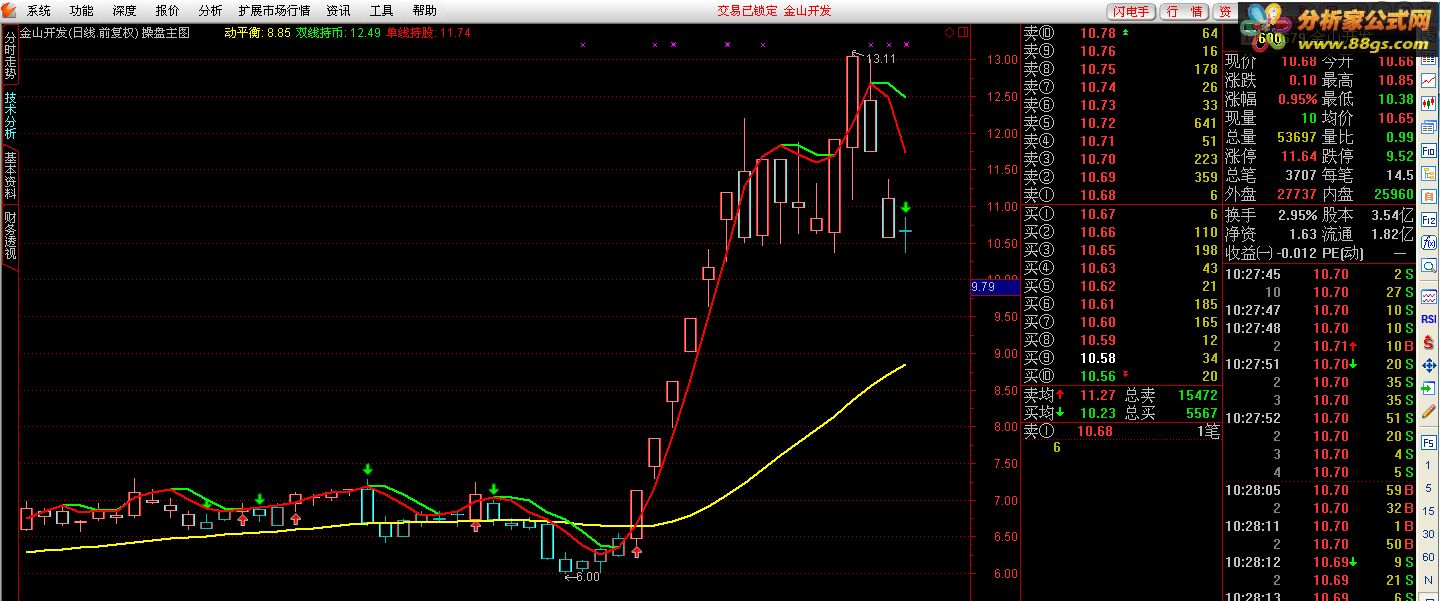This screenshot has width=1440, height=601.
Task: Click the red diamond icon above chart
Action: tap(949, 32)
